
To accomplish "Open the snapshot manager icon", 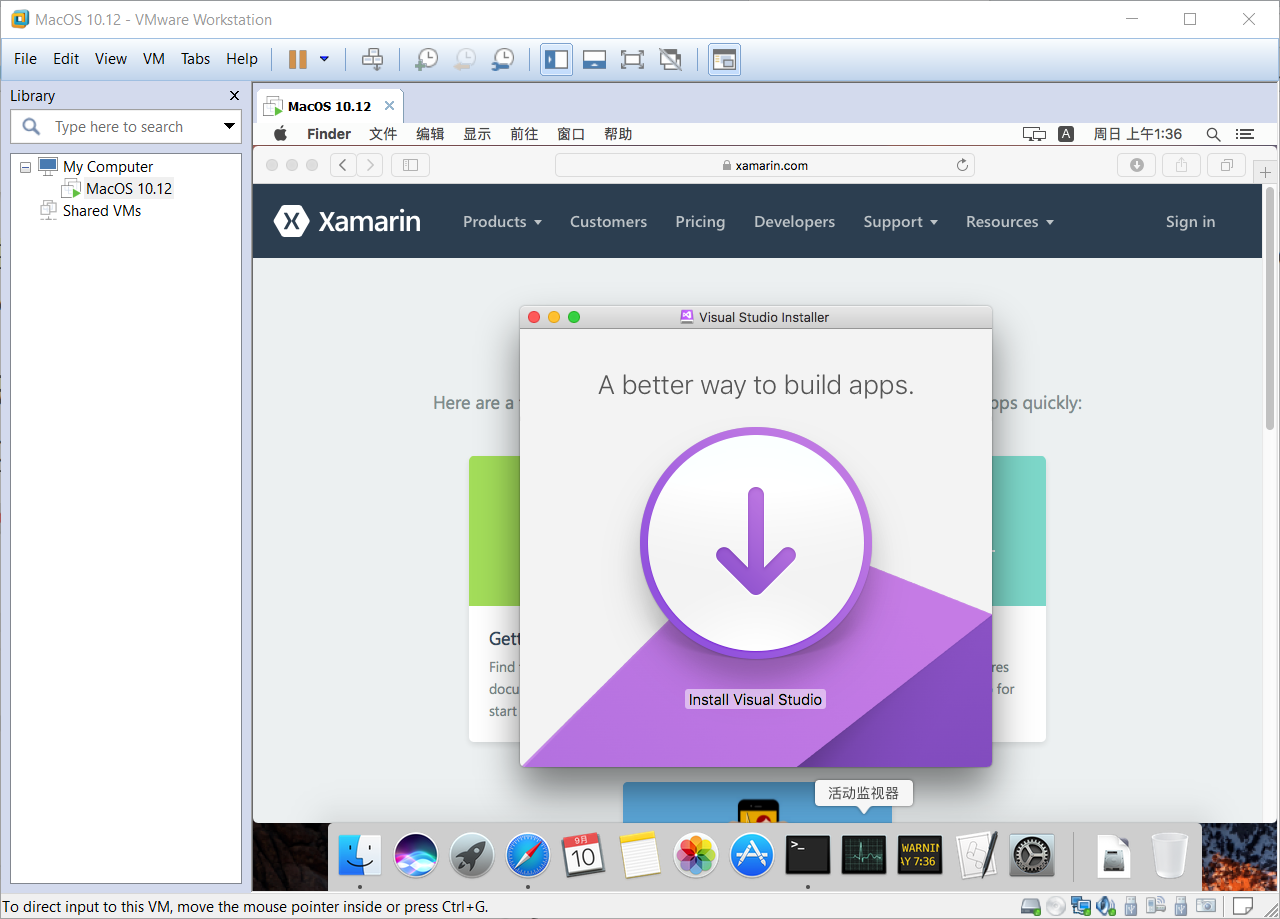I will tap(503, 59).
